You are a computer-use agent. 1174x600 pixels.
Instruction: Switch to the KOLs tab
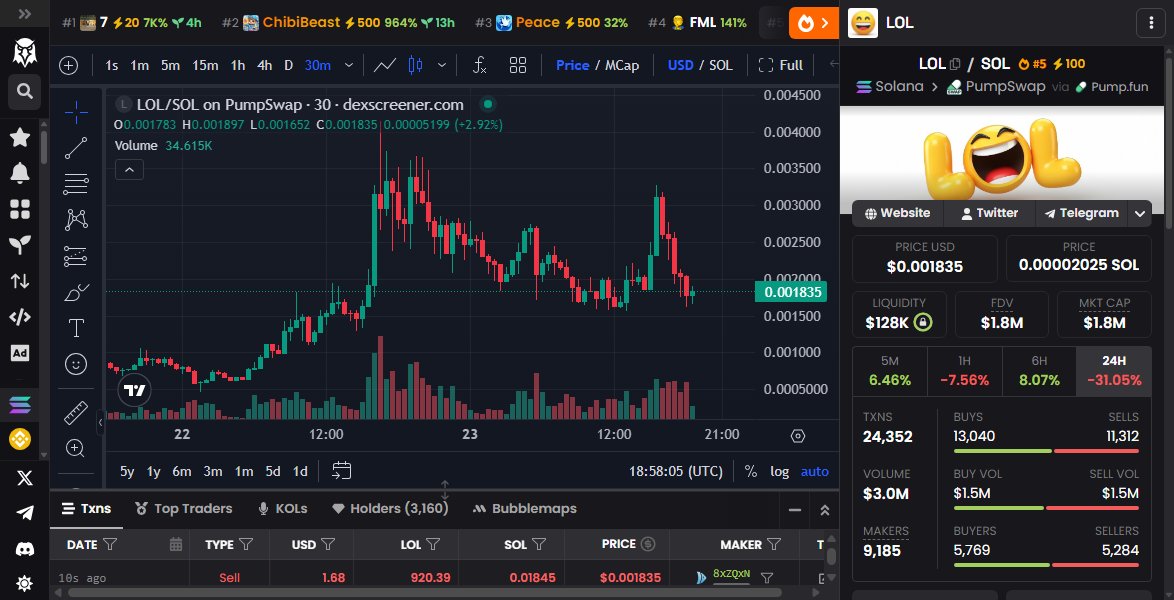click(x=282, y=509)
